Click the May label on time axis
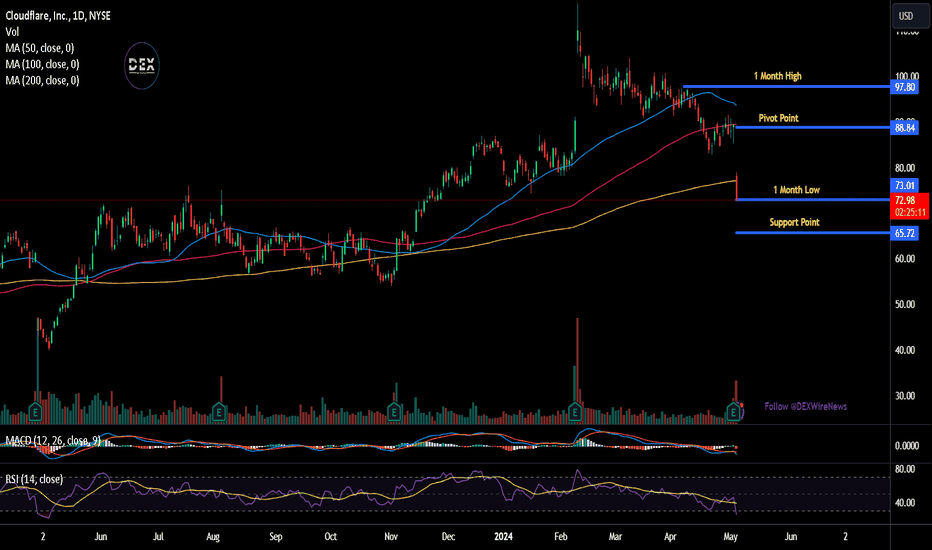932x550 pixels. click(x=731, y=537)
